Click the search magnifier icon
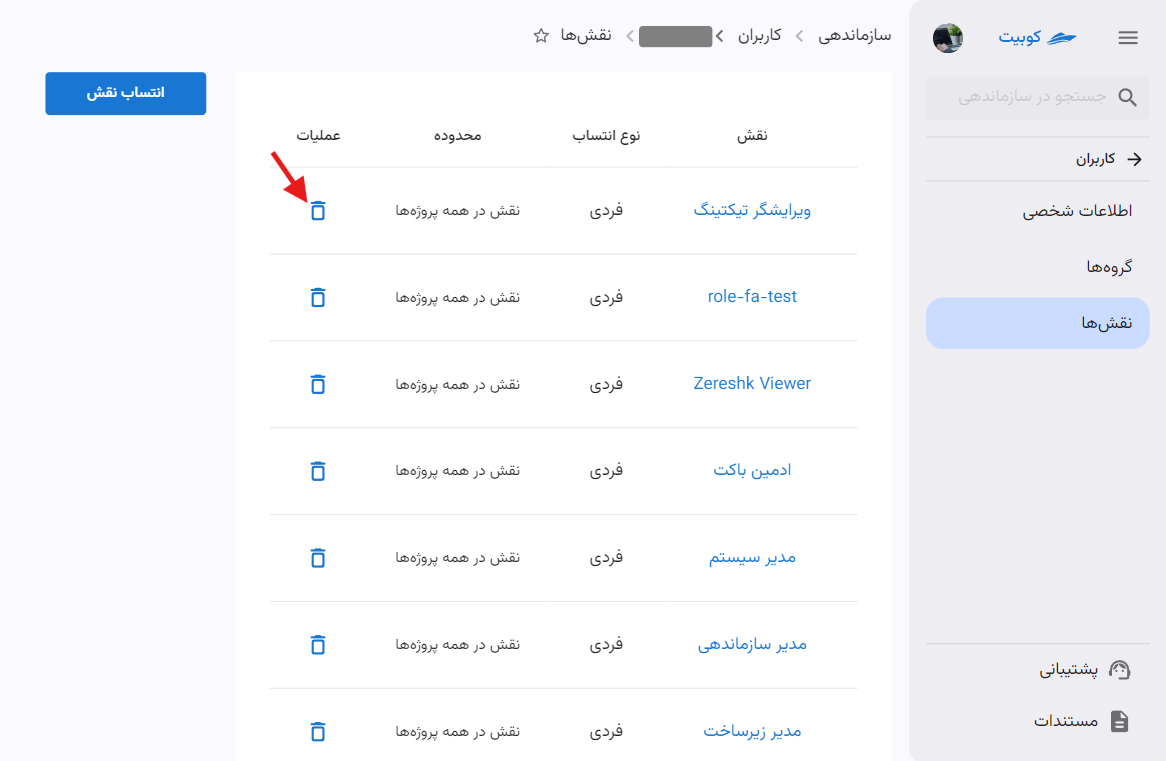Screen dimensions: 1166x761 (1127, 97)
